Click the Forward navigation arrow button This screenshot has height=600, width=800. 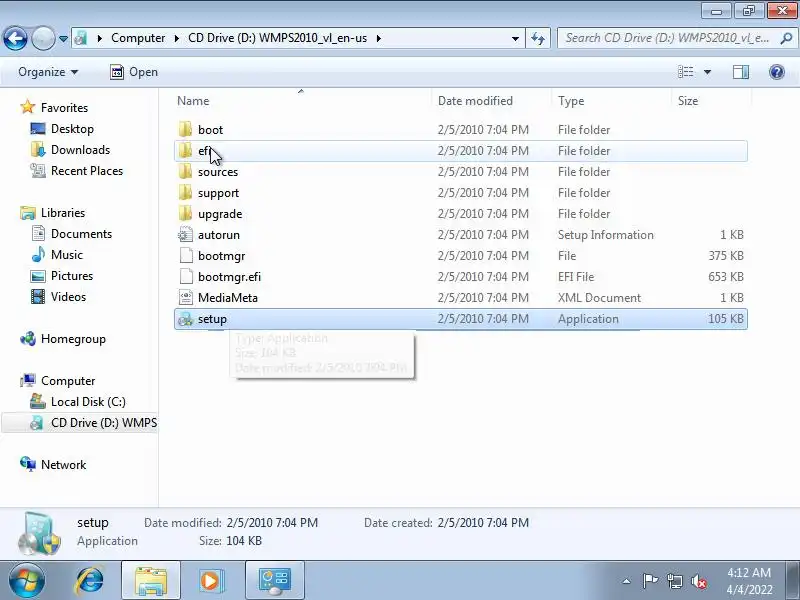pos(43,38)
